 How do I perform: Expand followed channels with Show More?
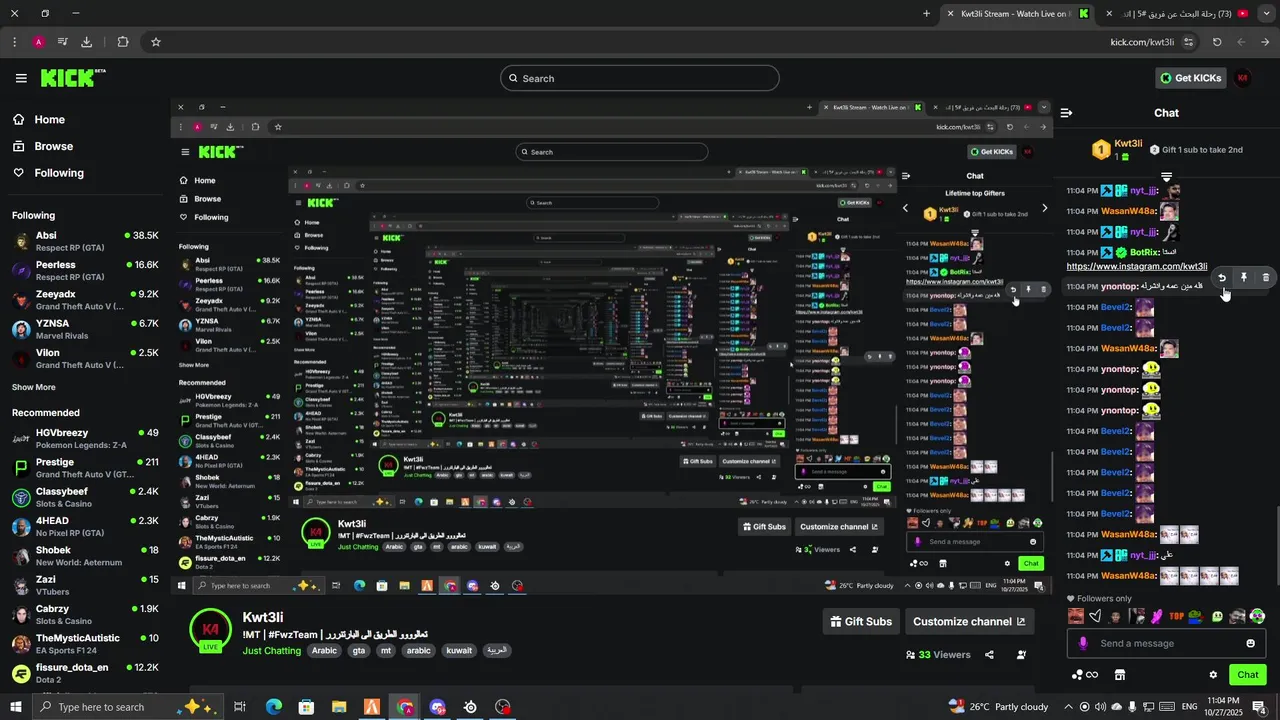pyautogui.click(x=34, y=387)
